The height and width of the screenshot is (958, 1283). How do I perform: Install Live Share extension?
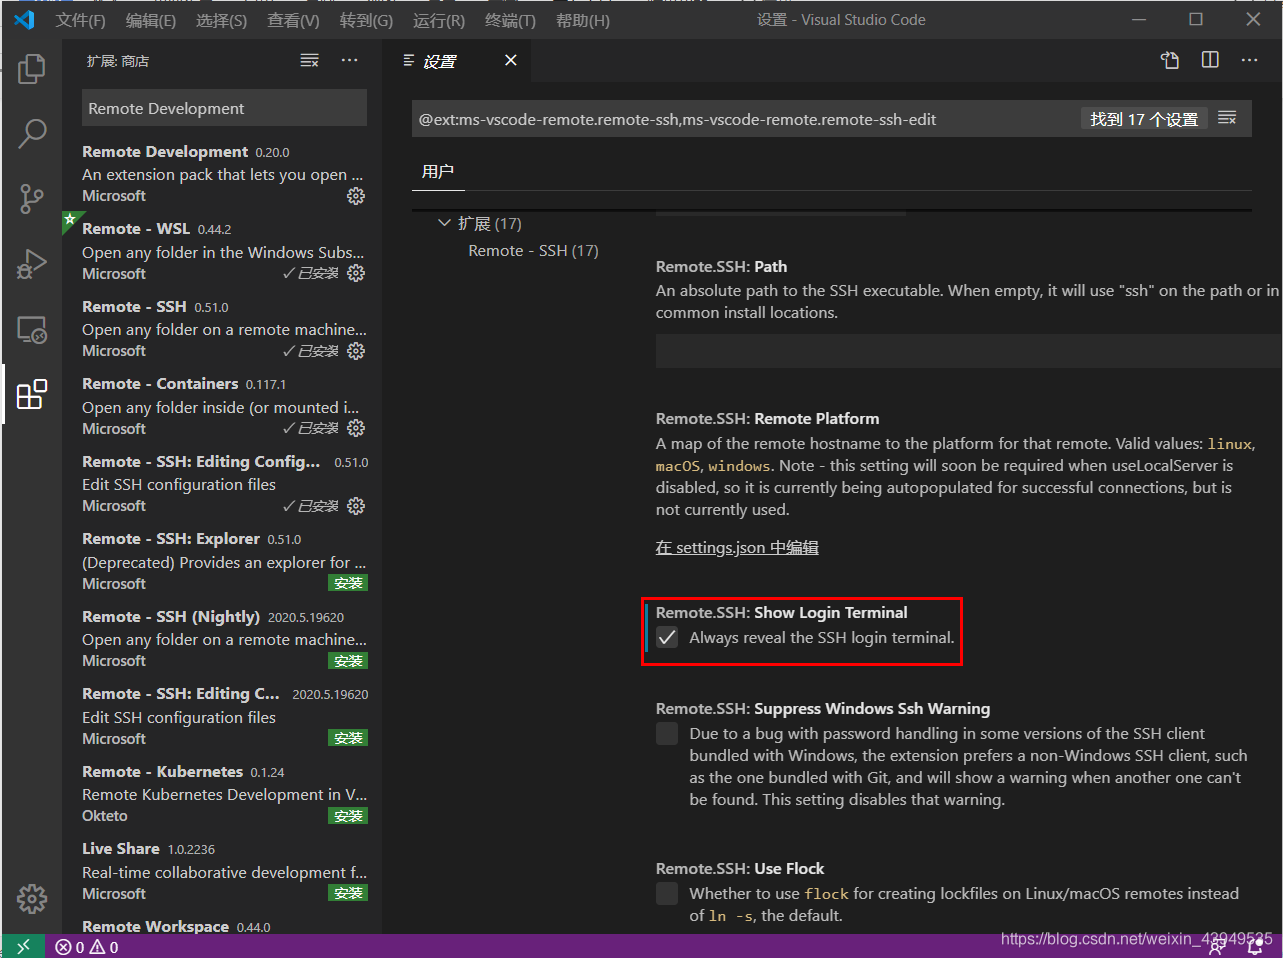click(348, 893)
